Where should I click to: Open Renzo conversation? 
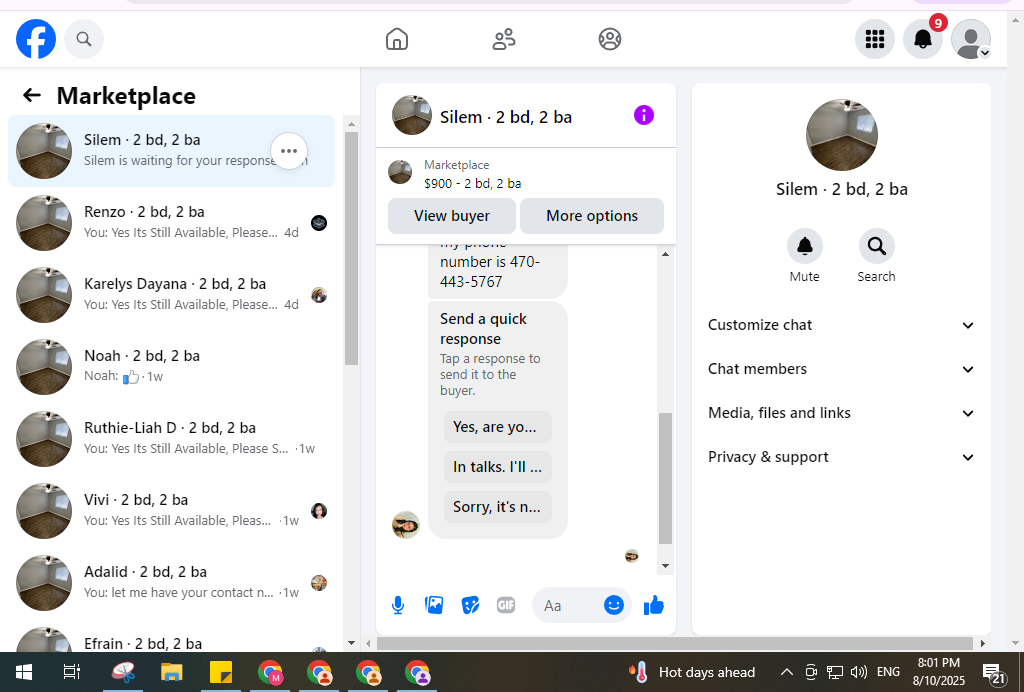pos(171,223)
